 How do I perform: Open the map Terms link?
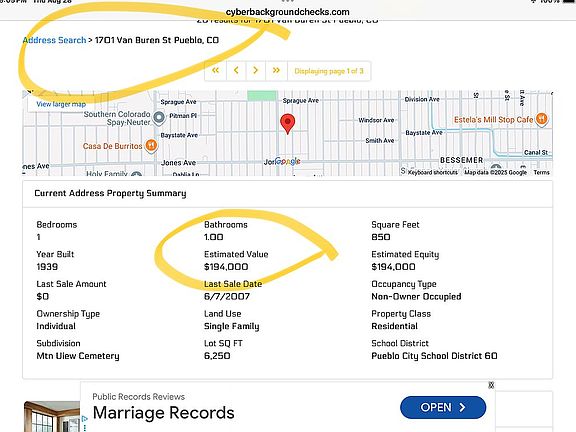(541, 172)
